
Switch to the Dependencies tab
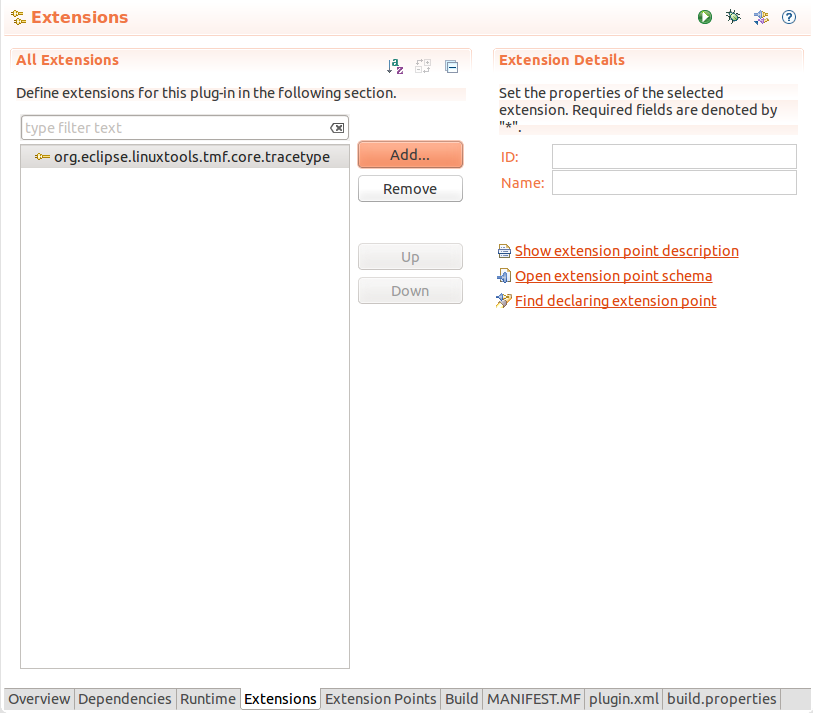(125, 699)
